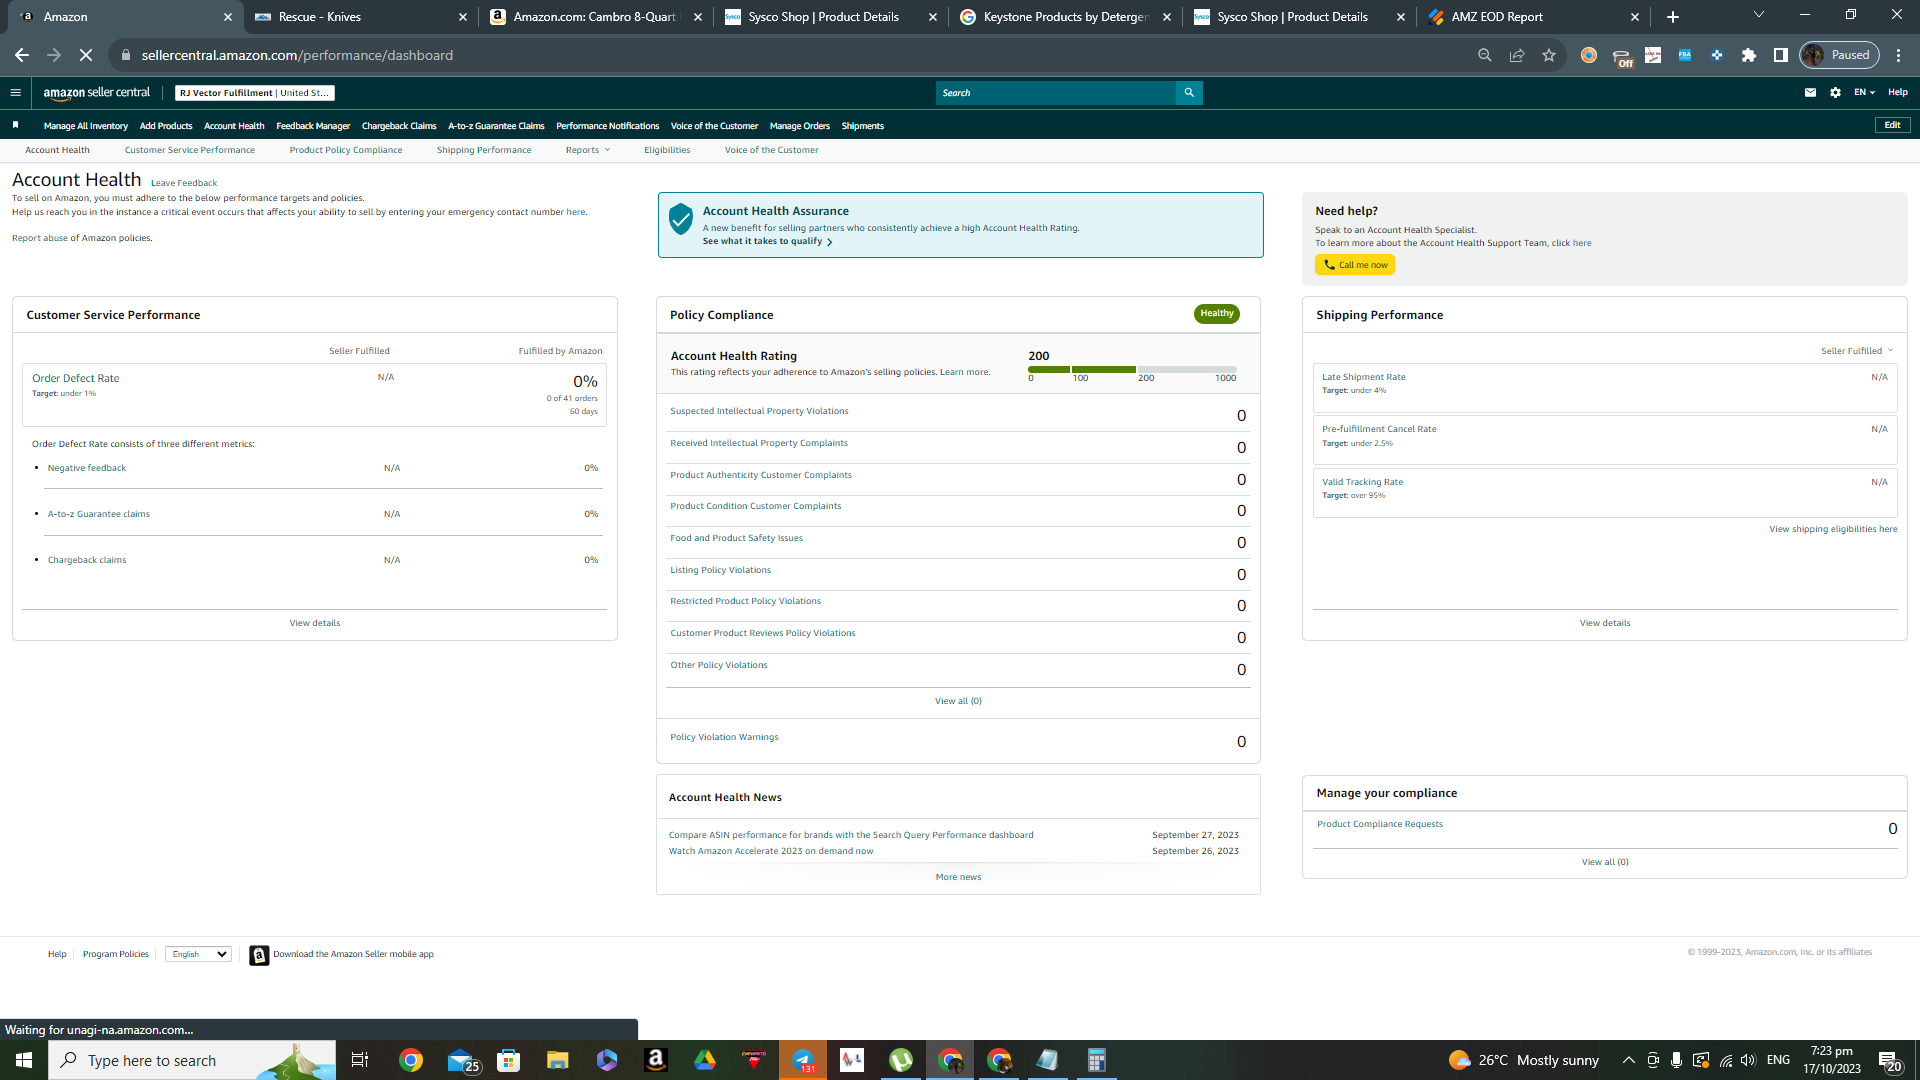
Task: Open Microsoft Store from taskbar
Action: pyautogui.click(x=509, y=1060)
